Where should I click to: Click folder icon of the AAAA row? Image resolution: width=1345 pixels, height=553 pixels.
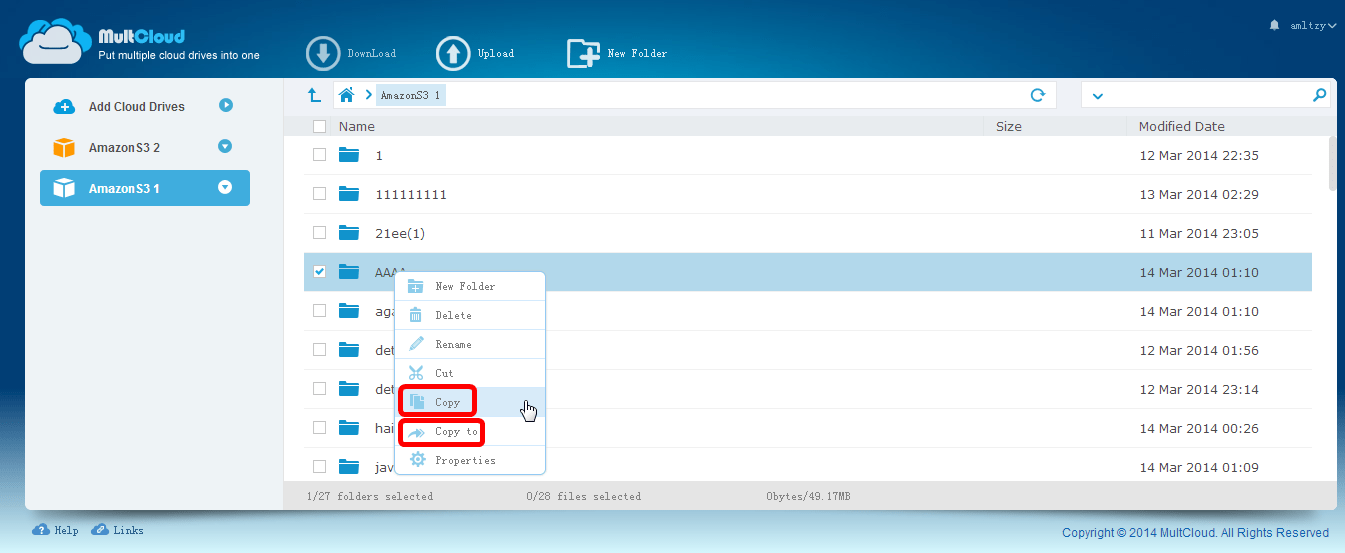[348, 272]
